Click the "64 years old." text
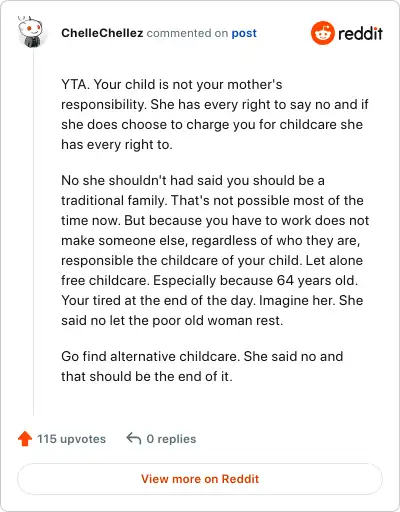 pyautogui.click(x=317, y=280)
